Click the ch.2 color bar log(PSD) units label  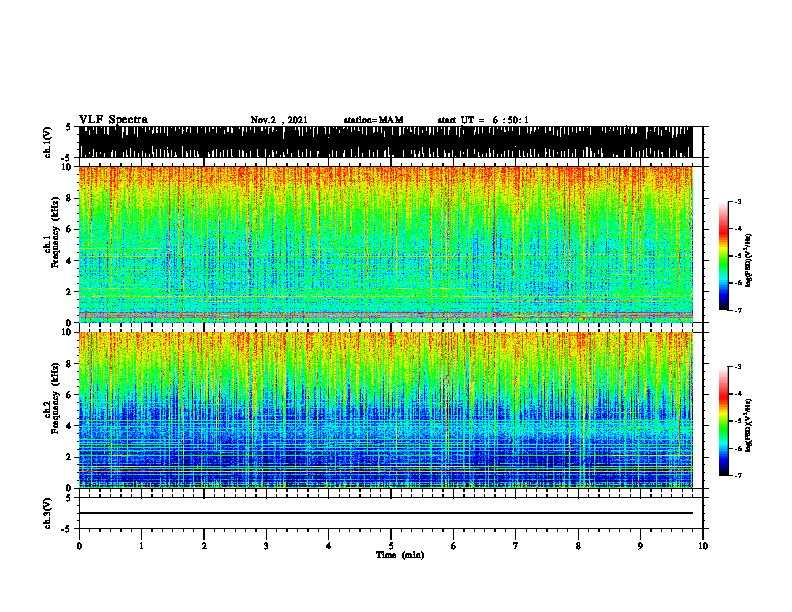[749, 425]
